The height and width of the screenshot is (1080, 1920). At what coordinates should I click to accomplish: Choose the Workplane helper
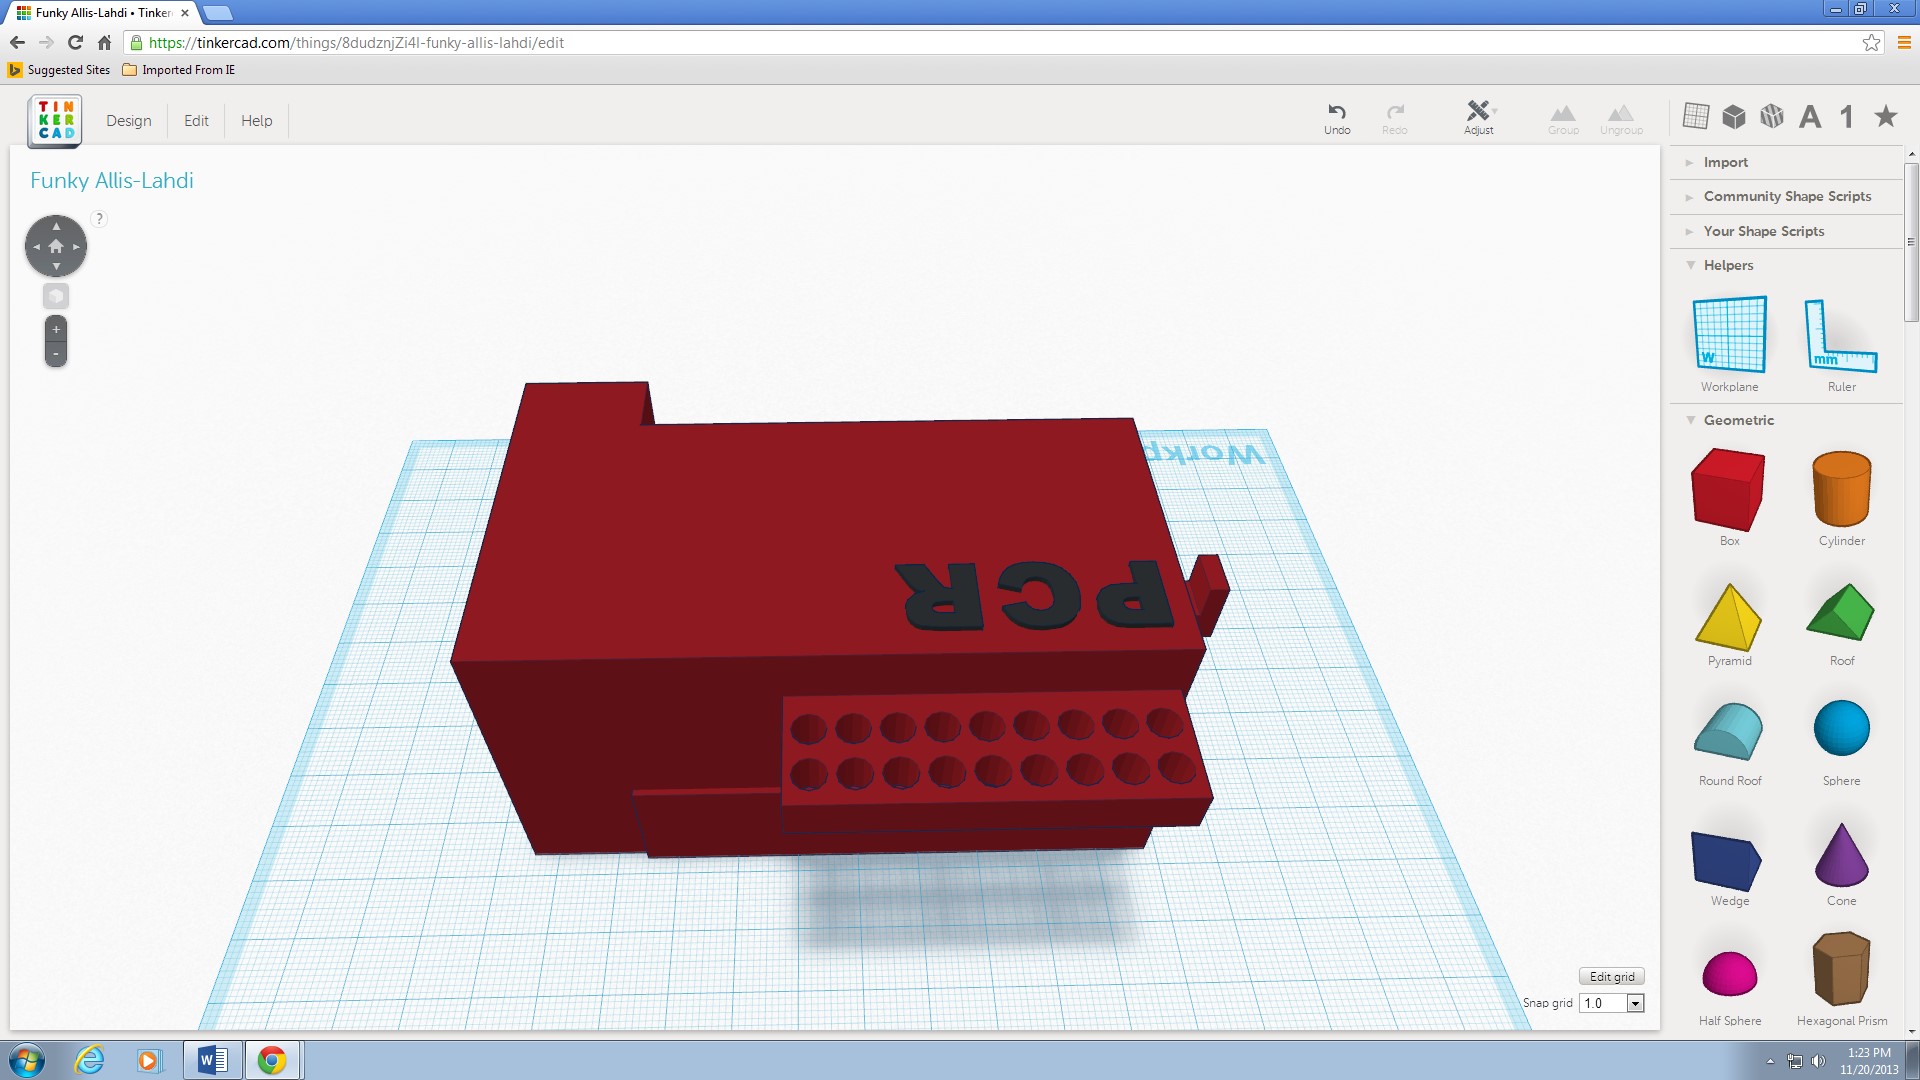click(x=1729, y=335)
